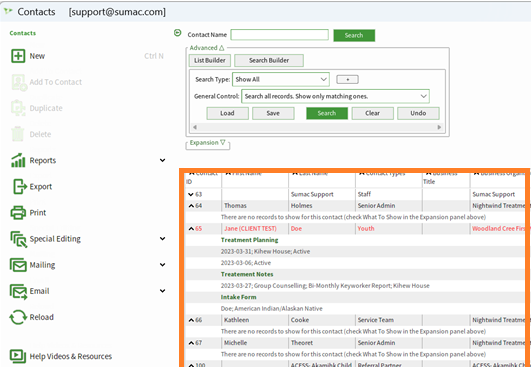
Task: Collapse contact row 67 Michelle Theoret
Action: tap(191, 343)
